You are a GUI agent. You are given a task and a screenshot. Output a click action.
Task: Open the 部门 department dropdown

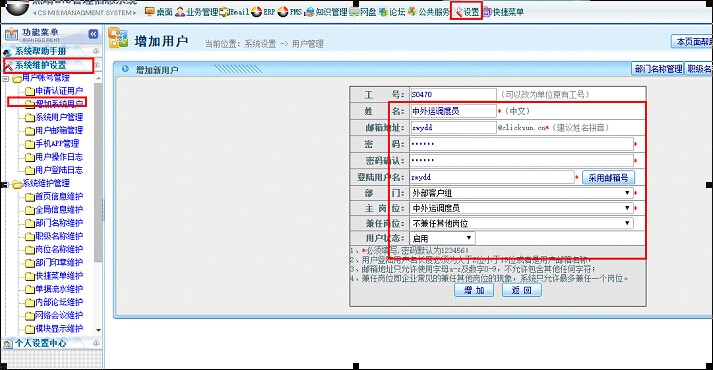tap(522, 193)
